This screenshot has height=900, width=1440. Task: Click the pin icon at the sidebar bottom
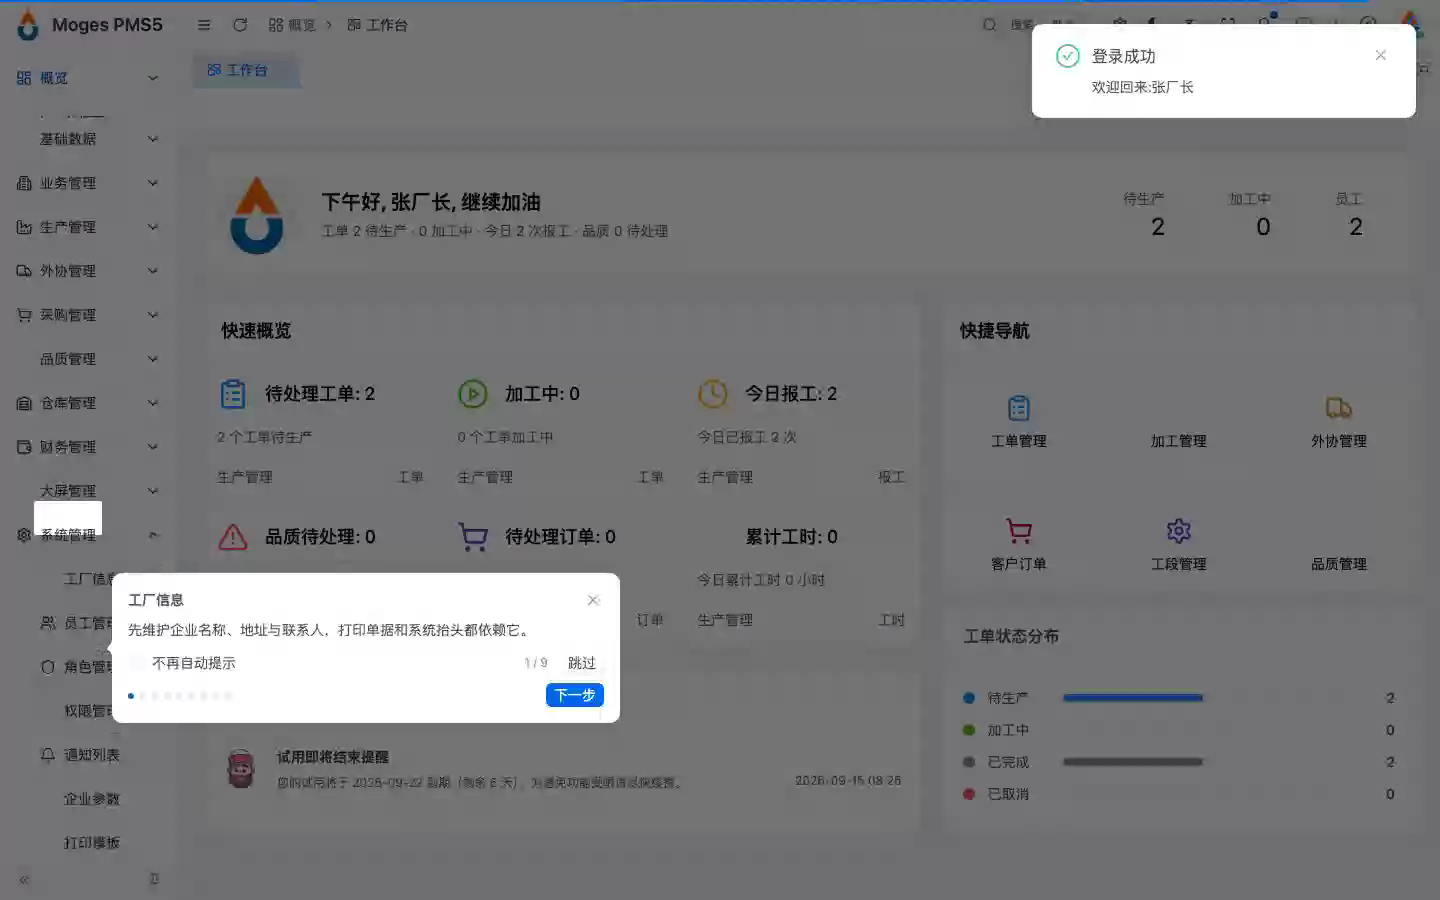154,879
